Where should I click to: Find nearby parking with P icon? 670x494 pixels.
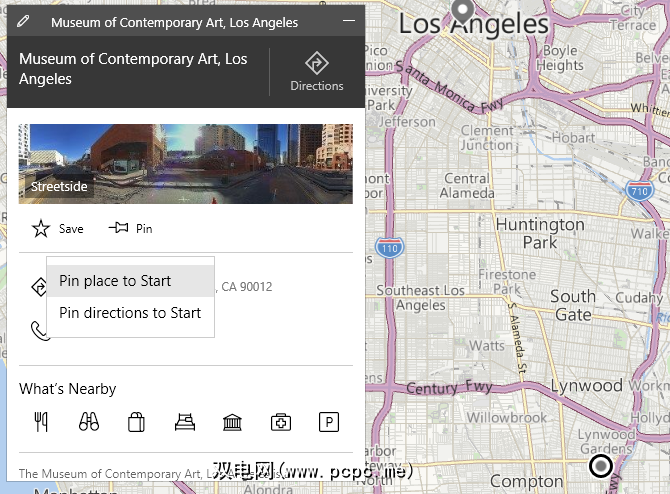tap(329, 422)
